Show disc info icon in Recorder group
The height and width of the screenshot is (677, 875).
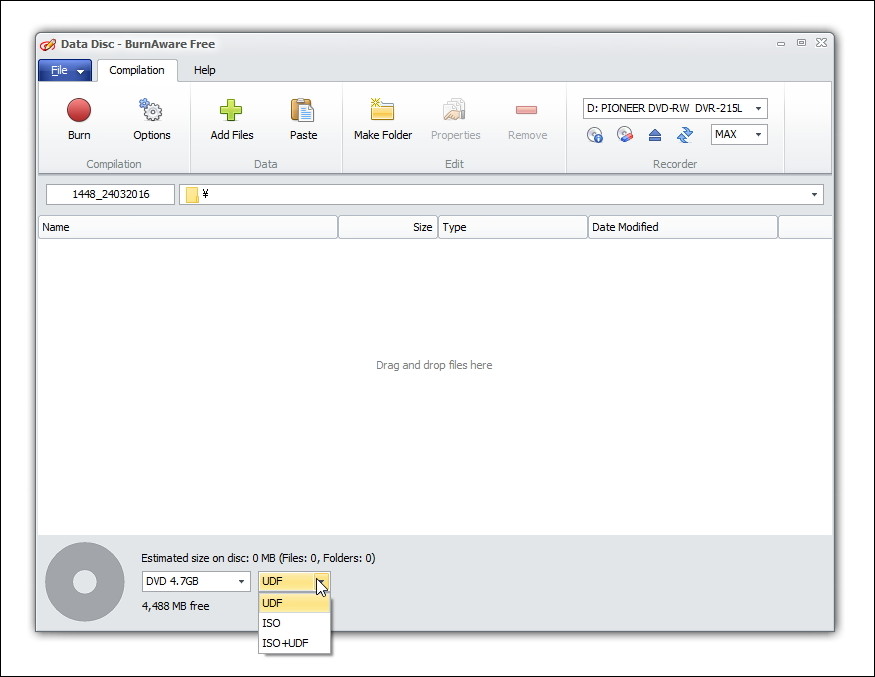pos(595,135)
